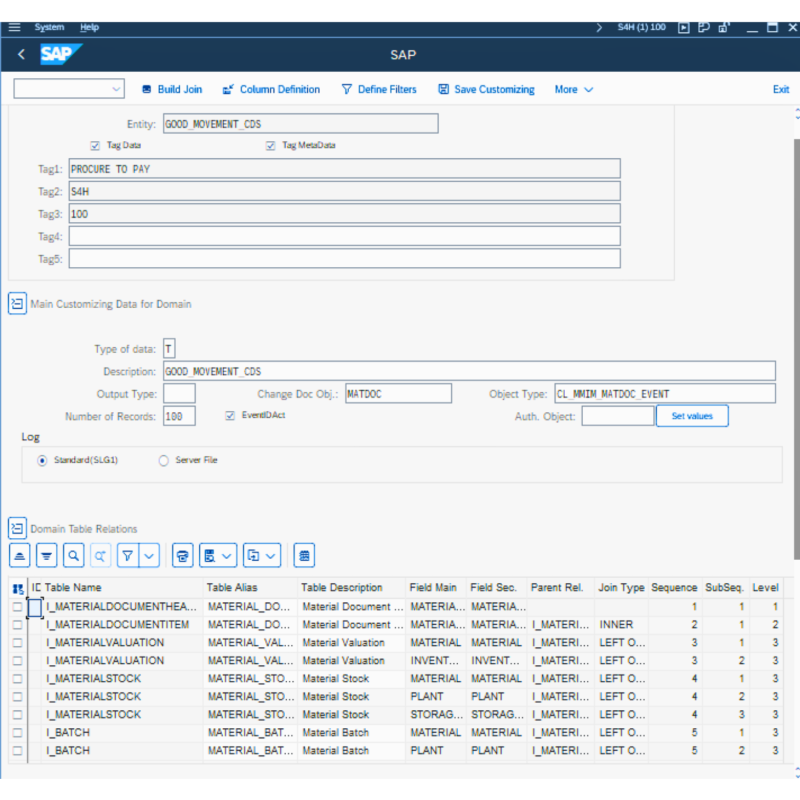800x800 pixels.
Task: Click the sort descending icon in table toolbar
Action: click(46, 555)
